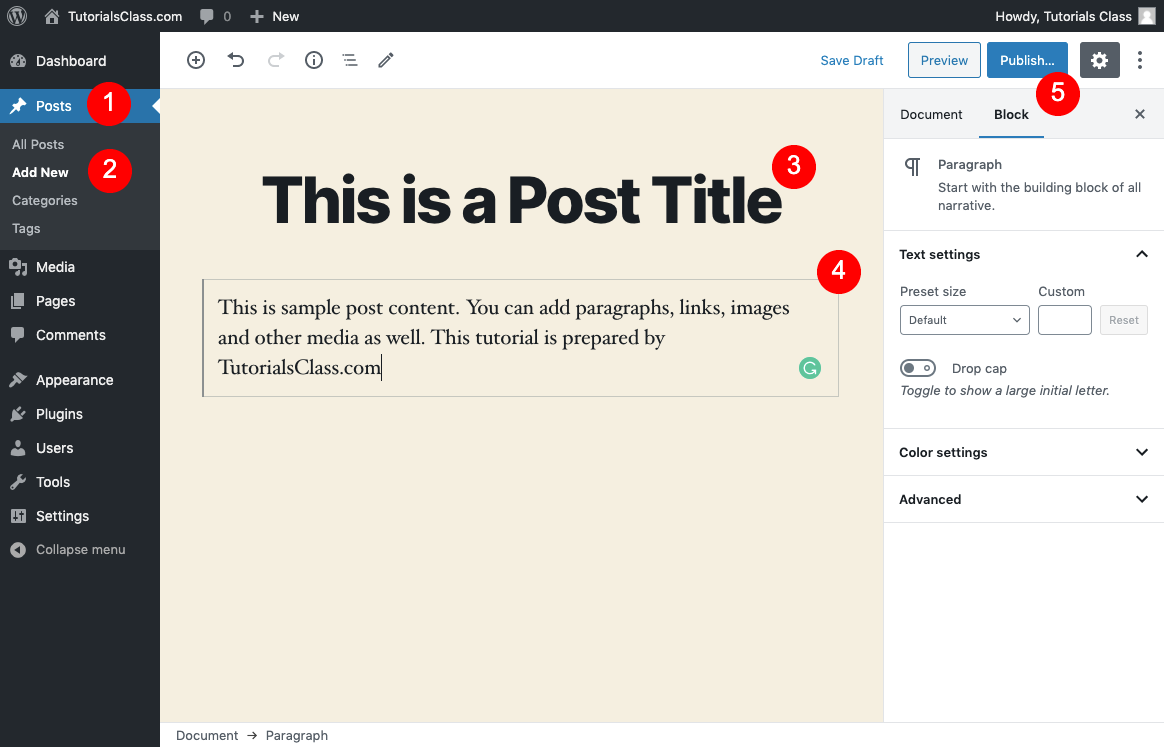Click the Publish button
1164x747 pixels.
coord(1027,60)
